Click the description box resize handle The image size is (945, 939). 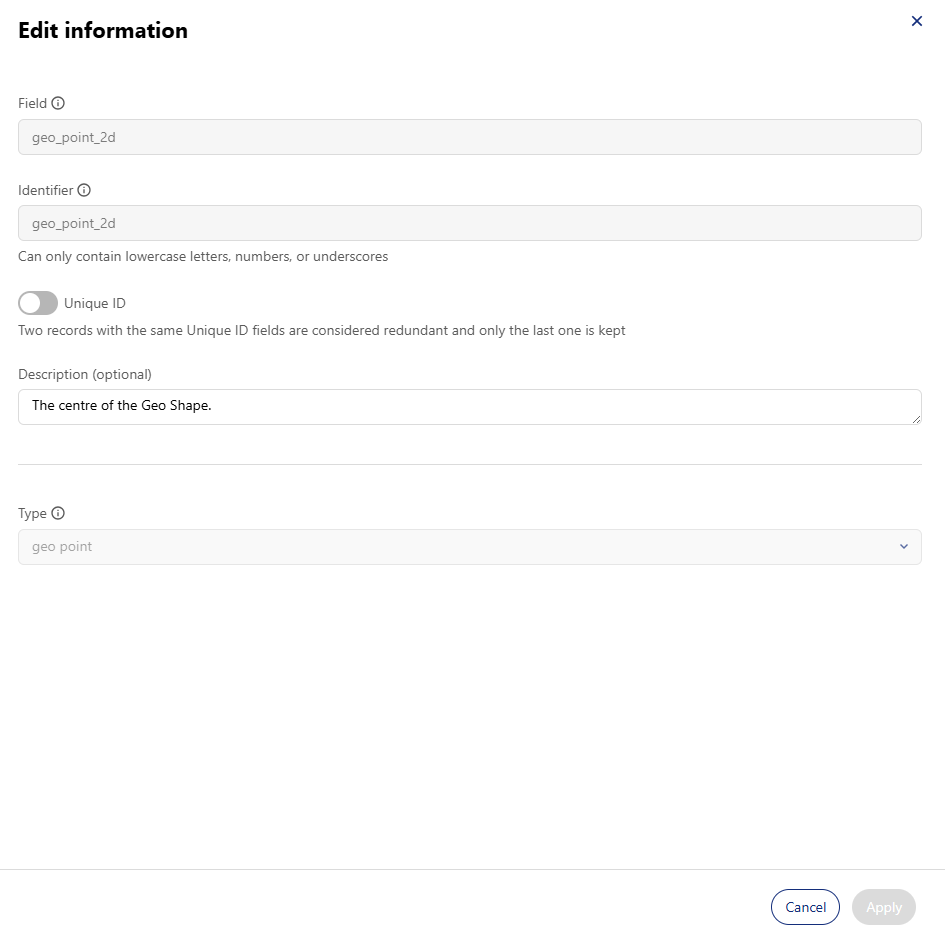[916, 419]
